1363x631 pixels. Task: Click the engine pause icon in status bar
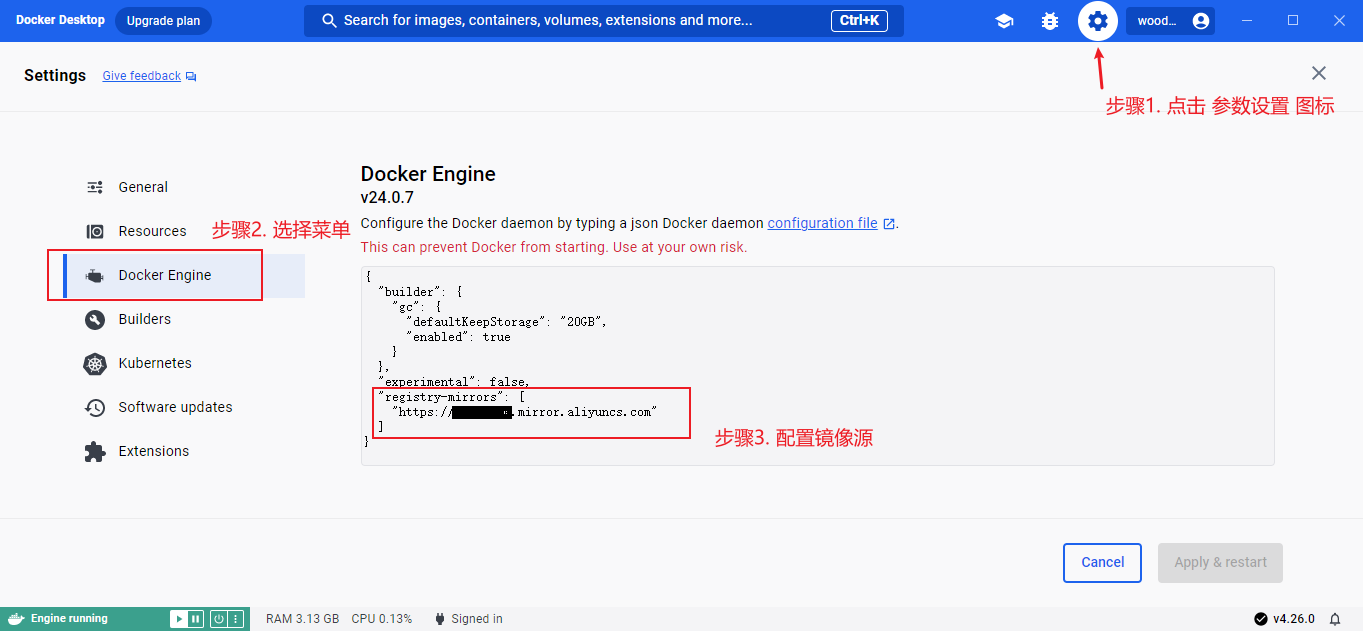pyautogui.click(x=195, y=619)
